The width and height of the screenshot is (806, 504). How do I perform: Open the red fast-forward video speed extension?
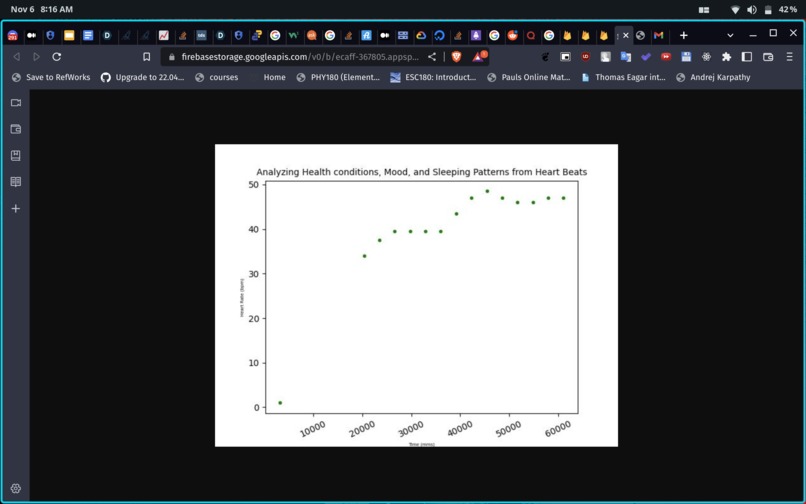666,57
